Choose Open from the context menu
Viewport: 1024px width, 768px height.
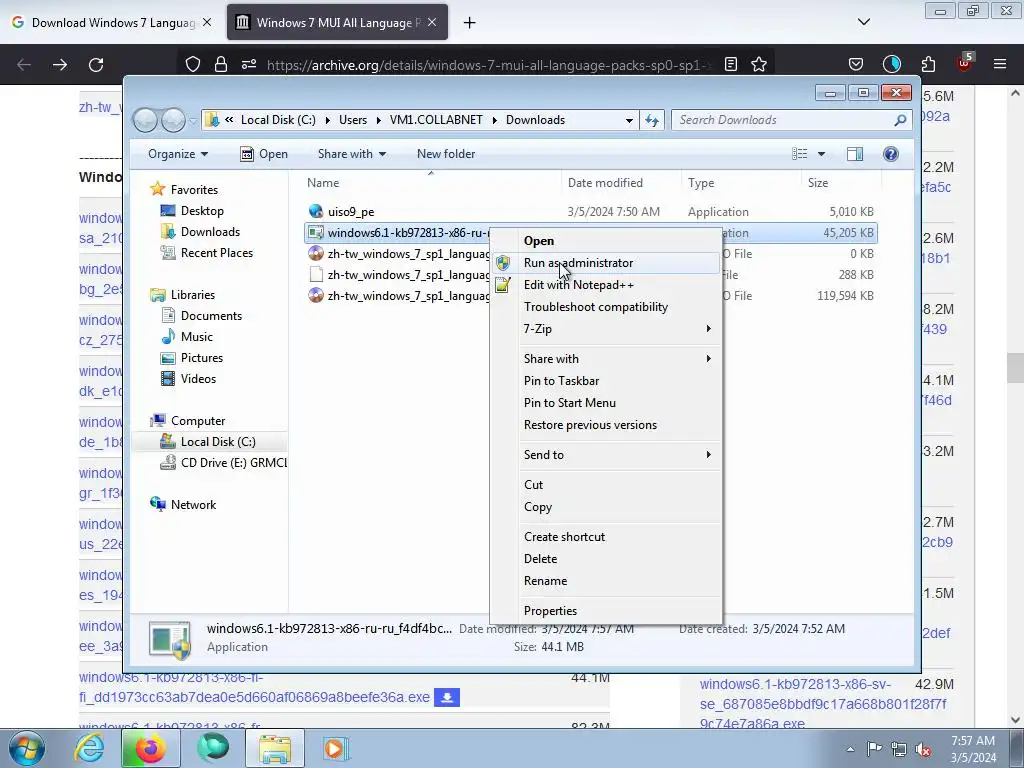click(539, 241)
